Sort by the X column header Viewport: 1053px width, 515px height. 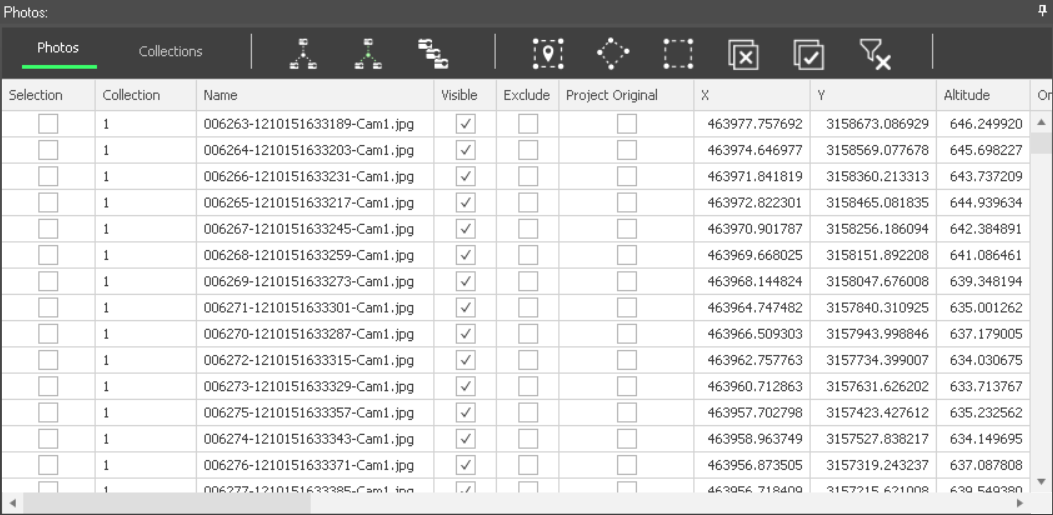[x=752, y=95]
